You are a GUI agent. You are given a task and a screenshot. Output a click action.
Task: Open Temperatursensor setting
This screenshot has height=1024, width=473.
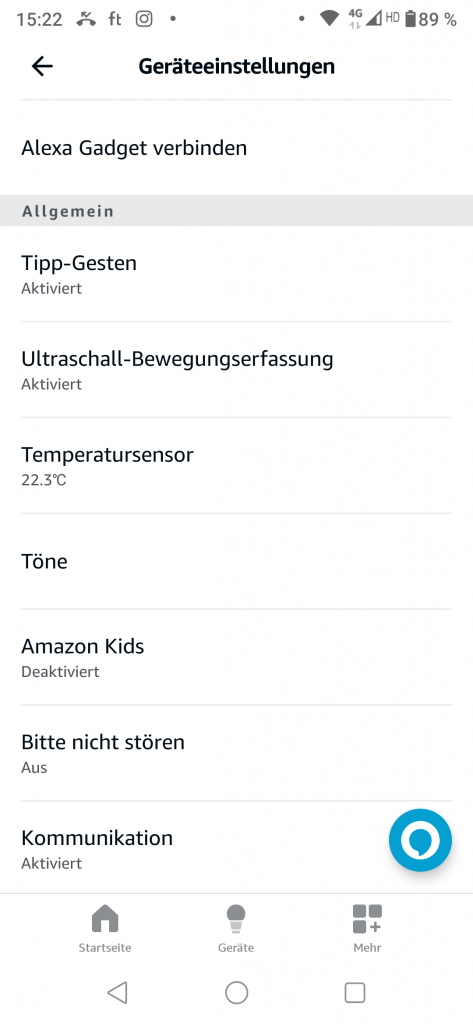point(236,466)
